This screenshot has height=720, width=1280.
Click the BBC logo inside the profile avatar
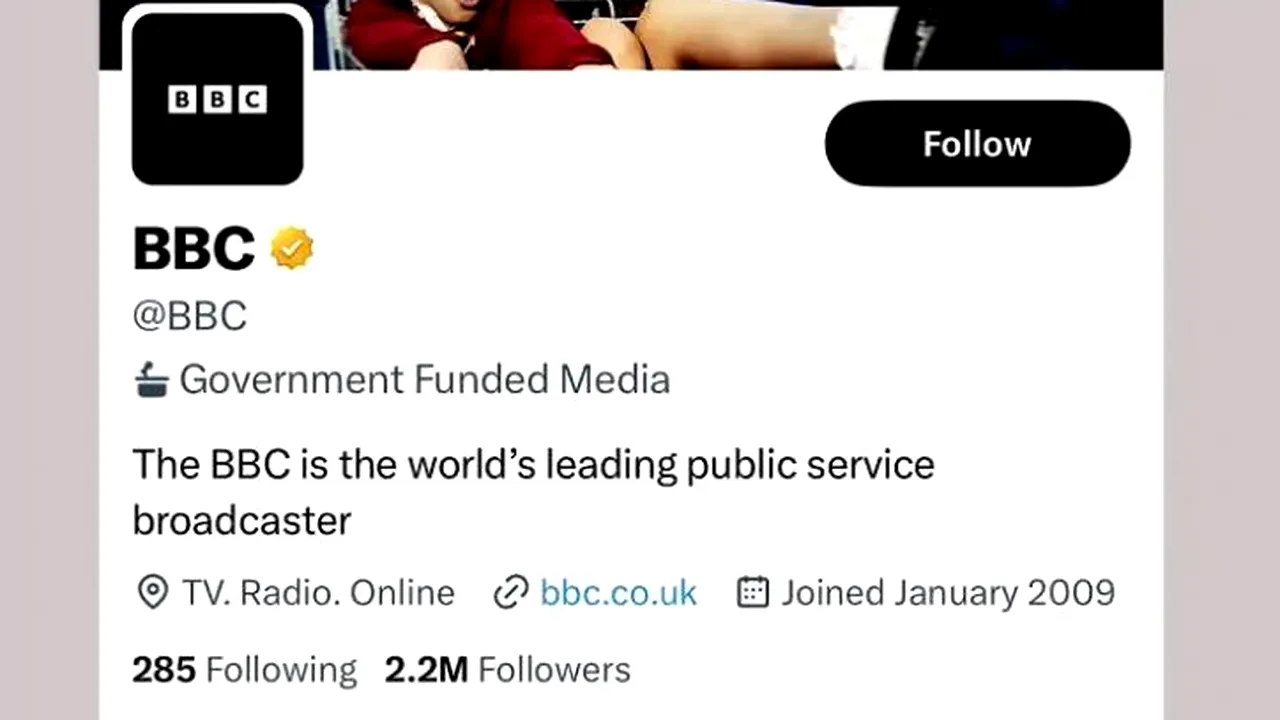(216, 99)
